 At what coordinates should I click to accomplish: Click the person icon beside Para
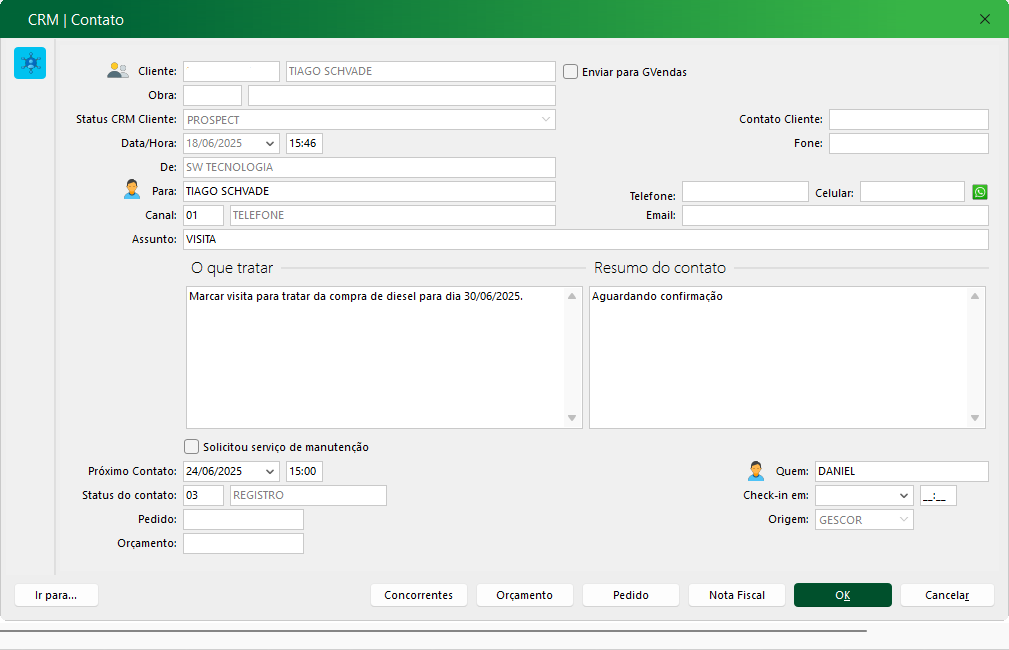click(132, 190)
